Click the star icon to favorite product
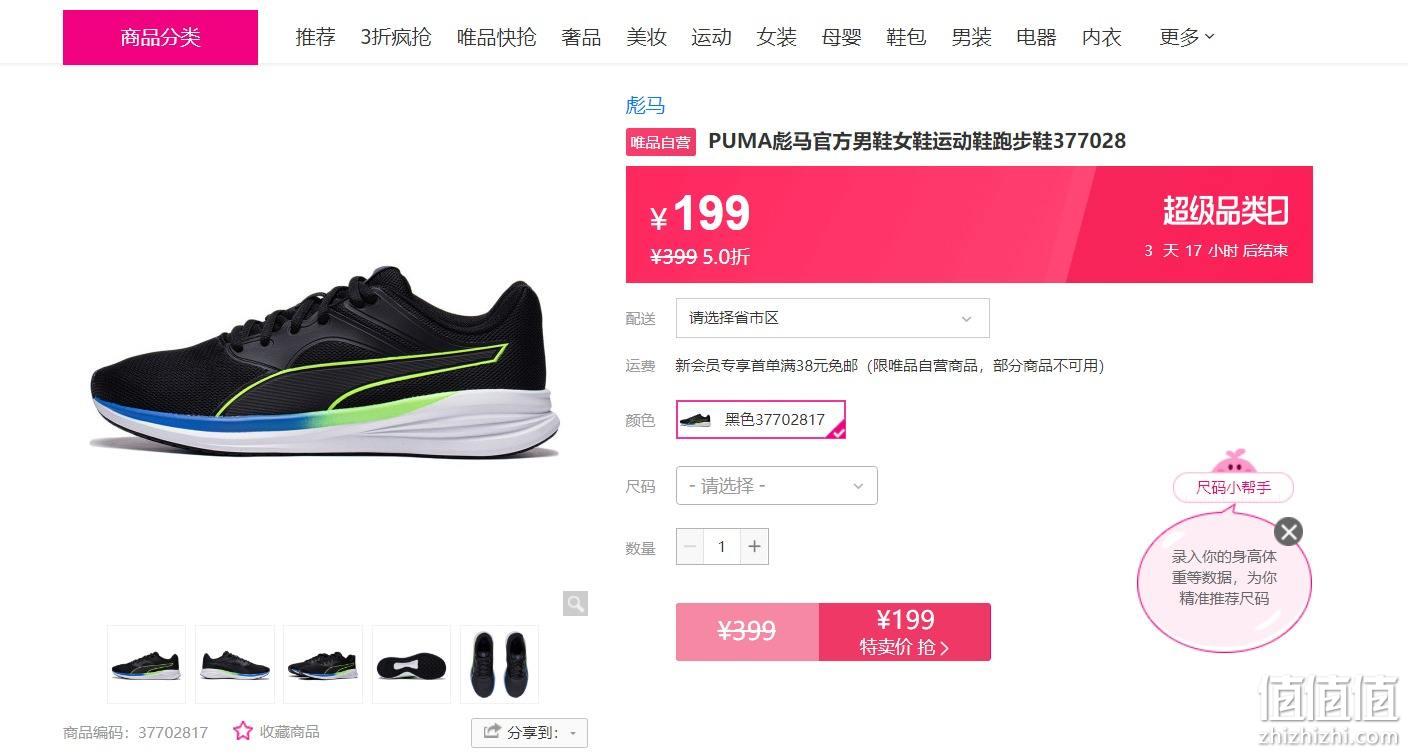Image resolution: width=1408 pixels, height=754 pixels. pyautogui.click(x=243, y=731)
